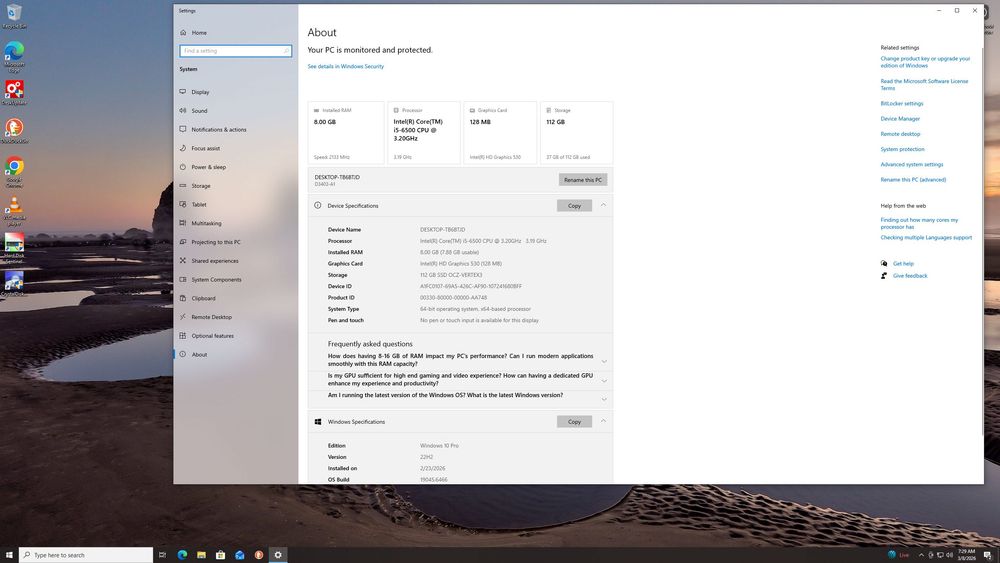The width and height of the screenshot is (1000, 563).
Task: Click the Find a setting search box
Action: (x=235, y=51)
